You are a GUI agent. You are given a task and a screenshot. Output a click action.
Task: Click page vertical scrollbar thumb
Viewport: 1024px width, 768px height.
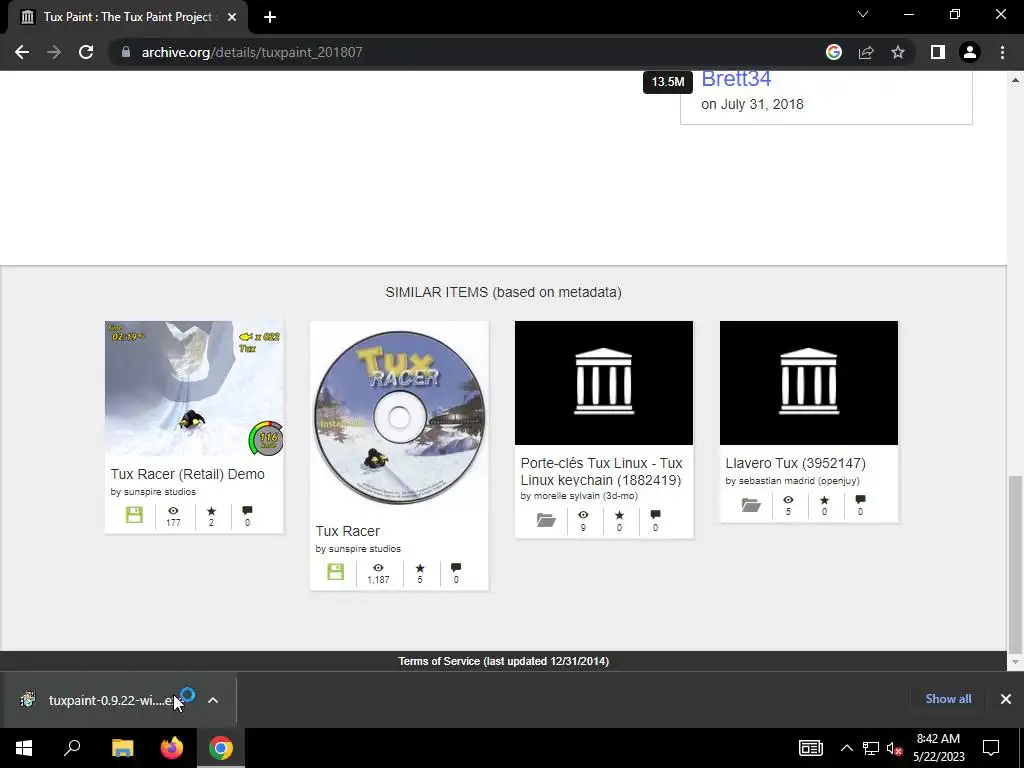(1015, 565)
